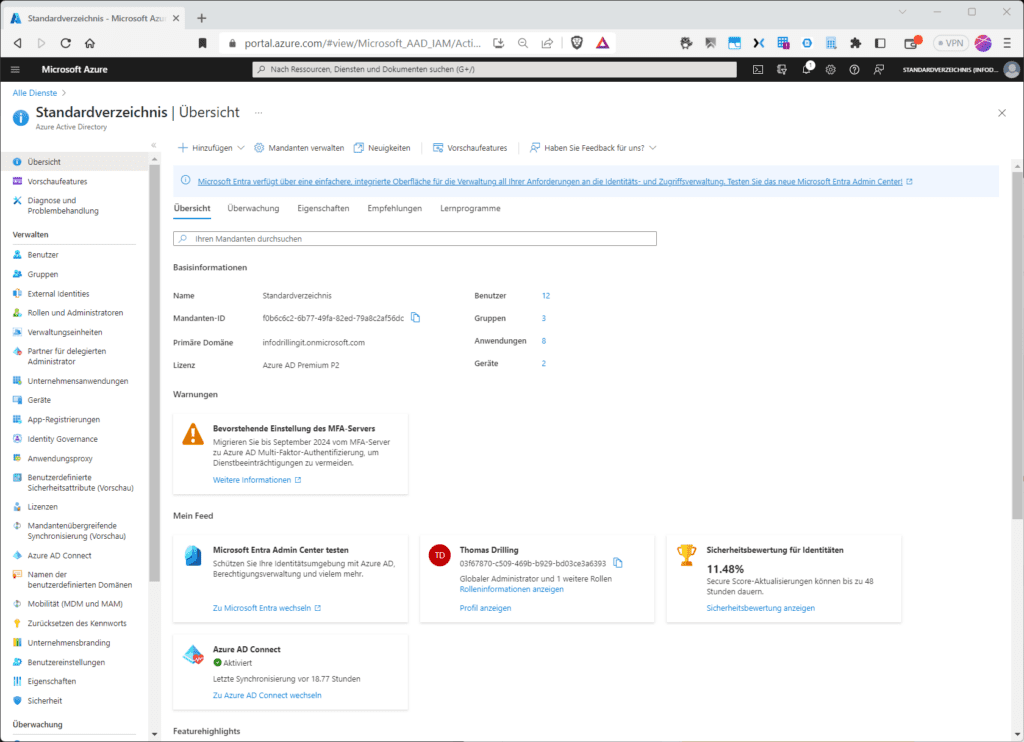Viewport: 1024px width, 742px height.
Task: Open Neuigkeiten in the toolbar
Action: point(382,148)
